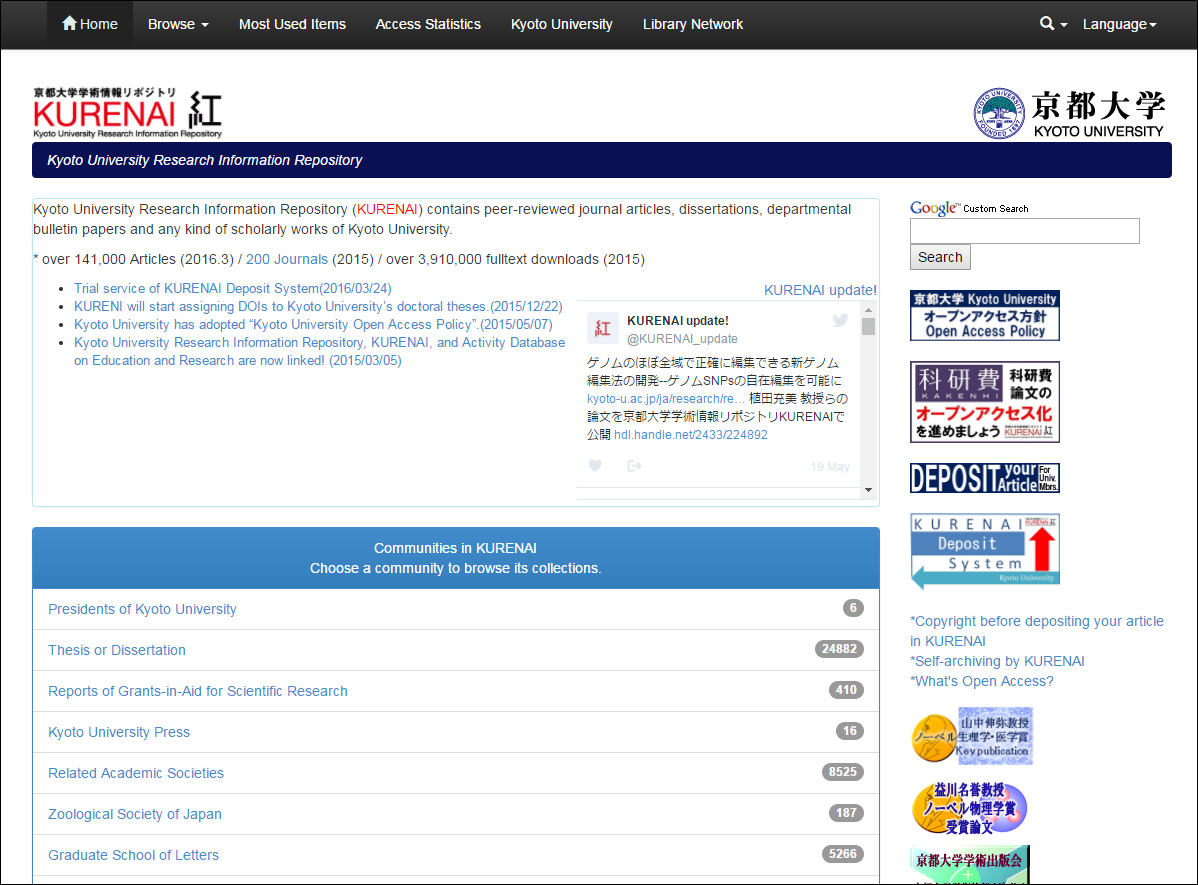
Task: Open the Browse dropdown menu
Action: click(178, 24)
